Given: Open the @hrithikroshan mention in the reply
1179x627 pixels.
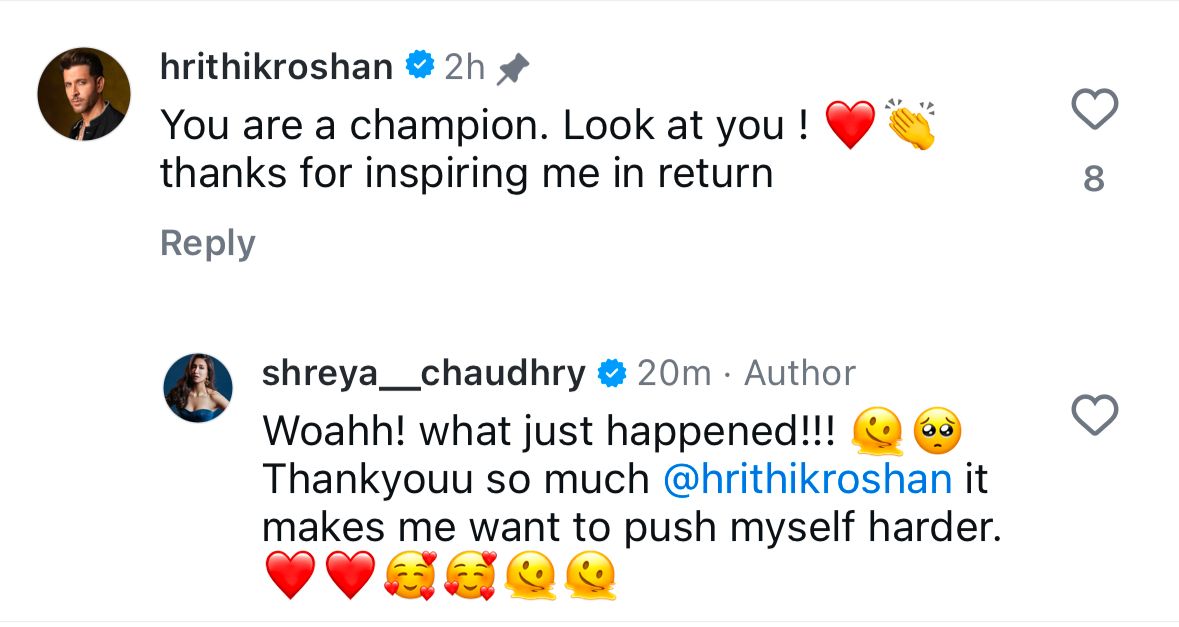Looking at the screenshot, I should (807, 480).
